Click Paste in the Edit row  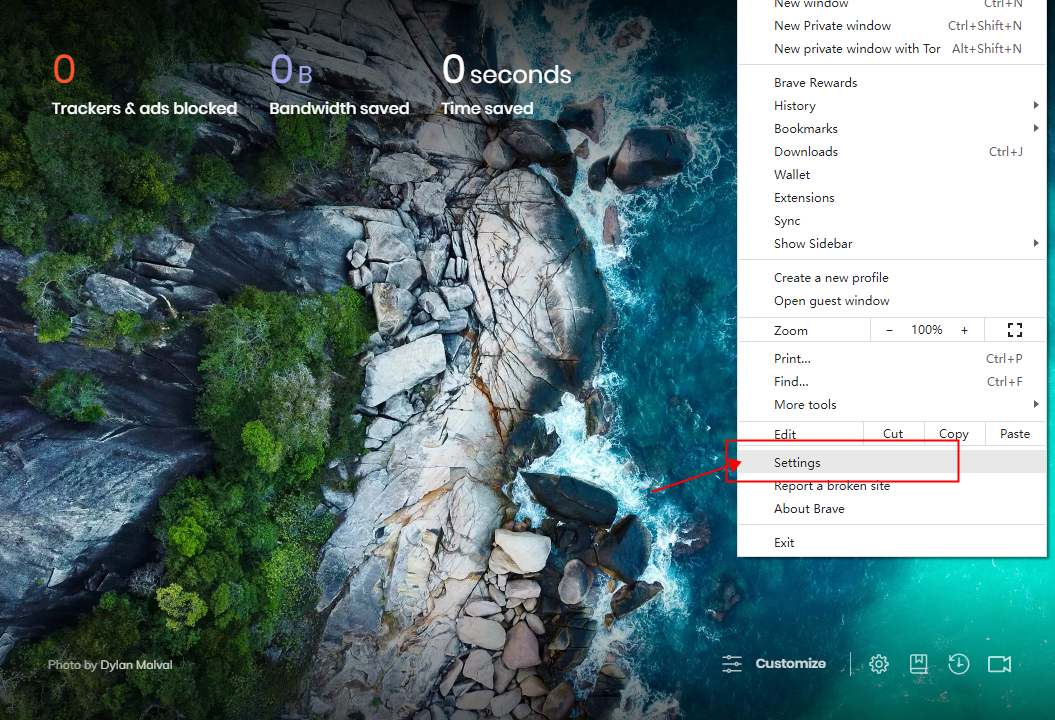click(1014, 434)
